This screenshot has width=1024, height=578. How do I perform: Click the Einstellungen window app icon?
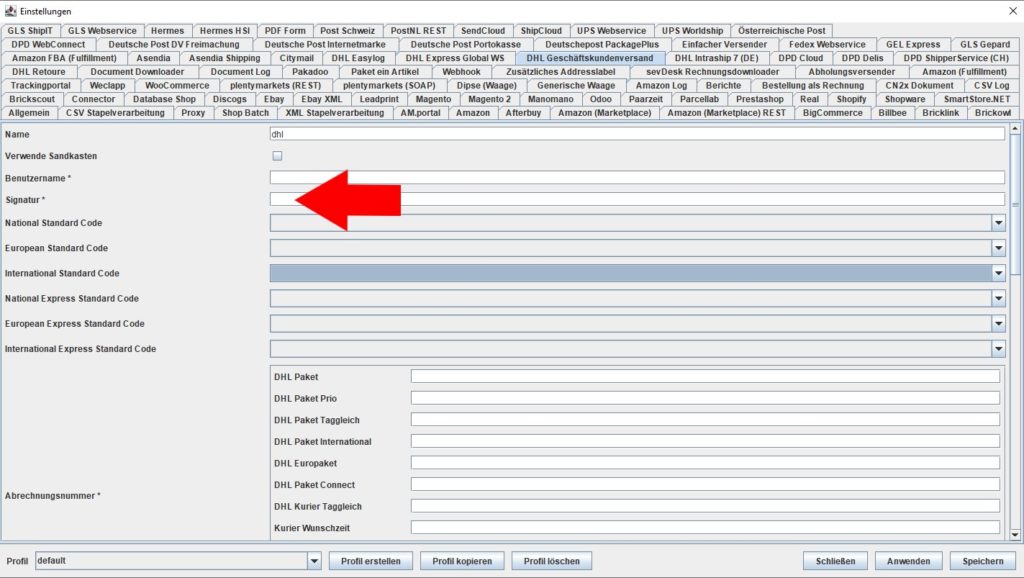10,11
